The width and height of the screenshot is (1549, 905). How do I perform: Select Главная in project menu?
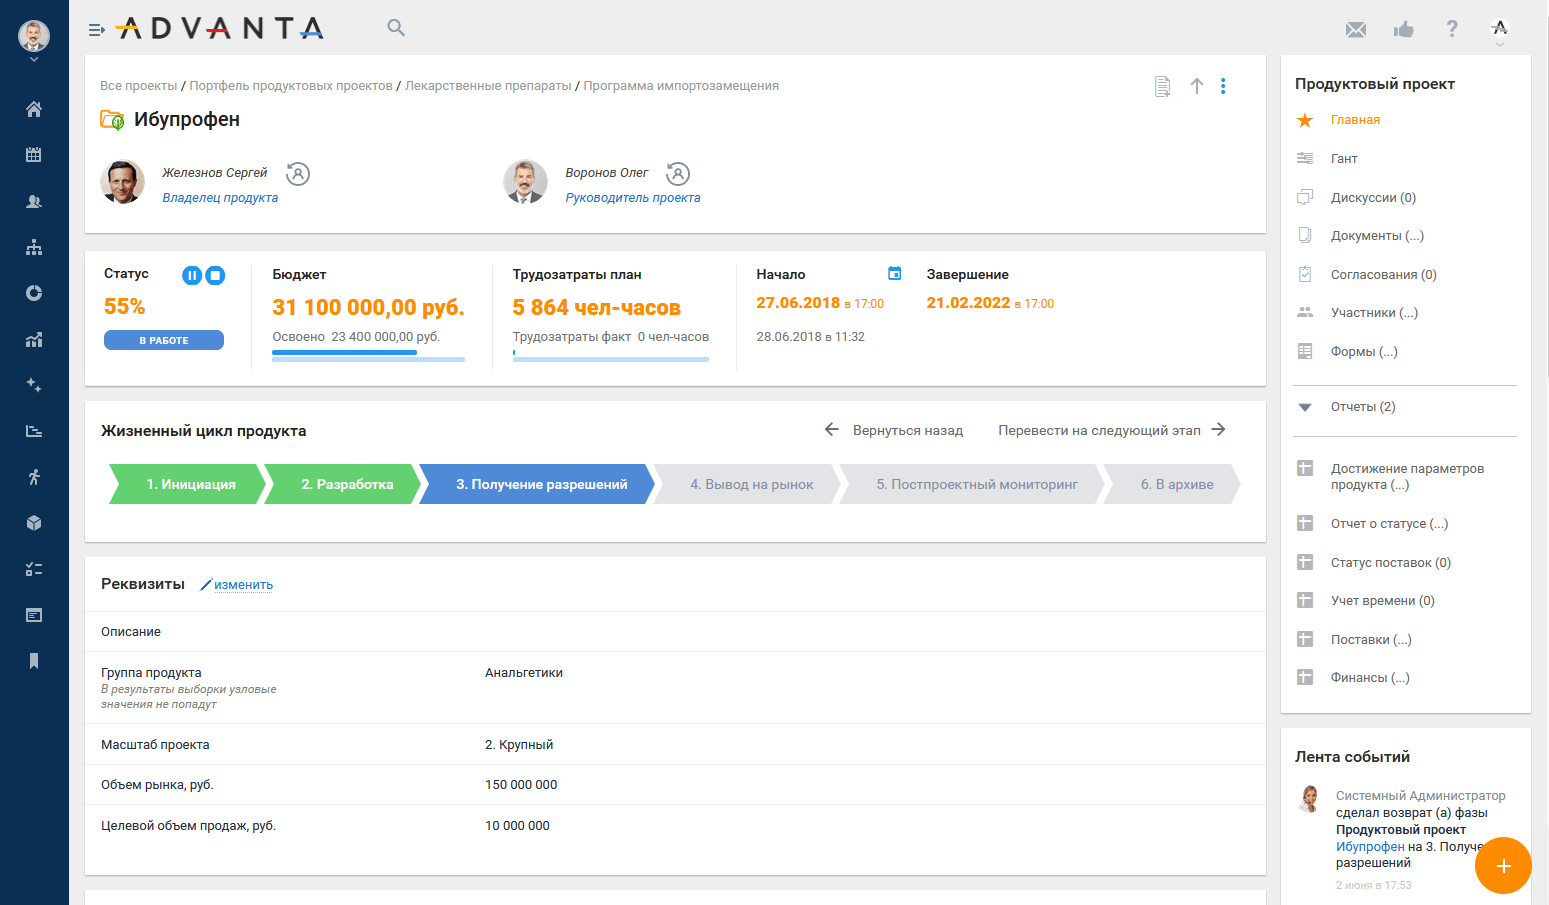[x=1355, y=120]
